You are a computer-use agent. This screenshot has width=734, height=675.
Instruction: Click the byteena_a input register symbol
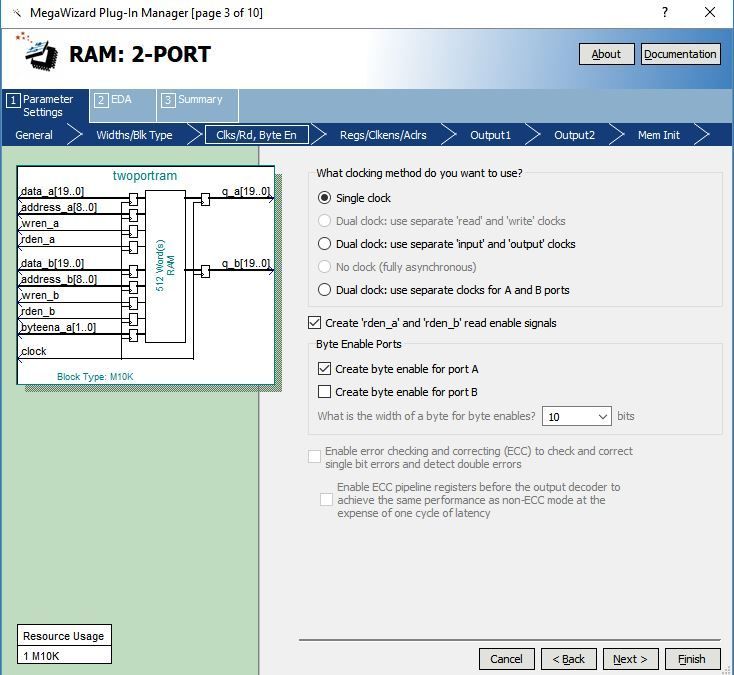[133, 336]
